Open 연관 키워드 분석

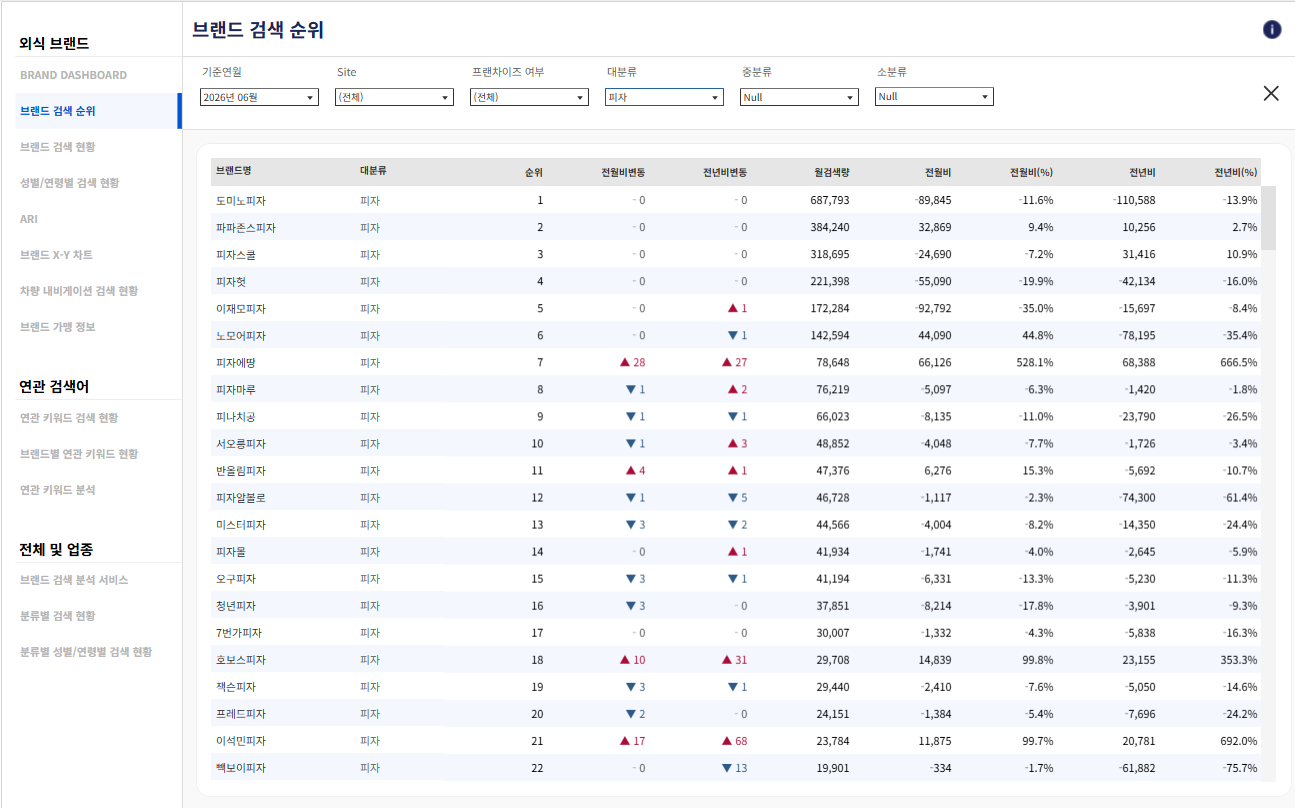(58, 490)
